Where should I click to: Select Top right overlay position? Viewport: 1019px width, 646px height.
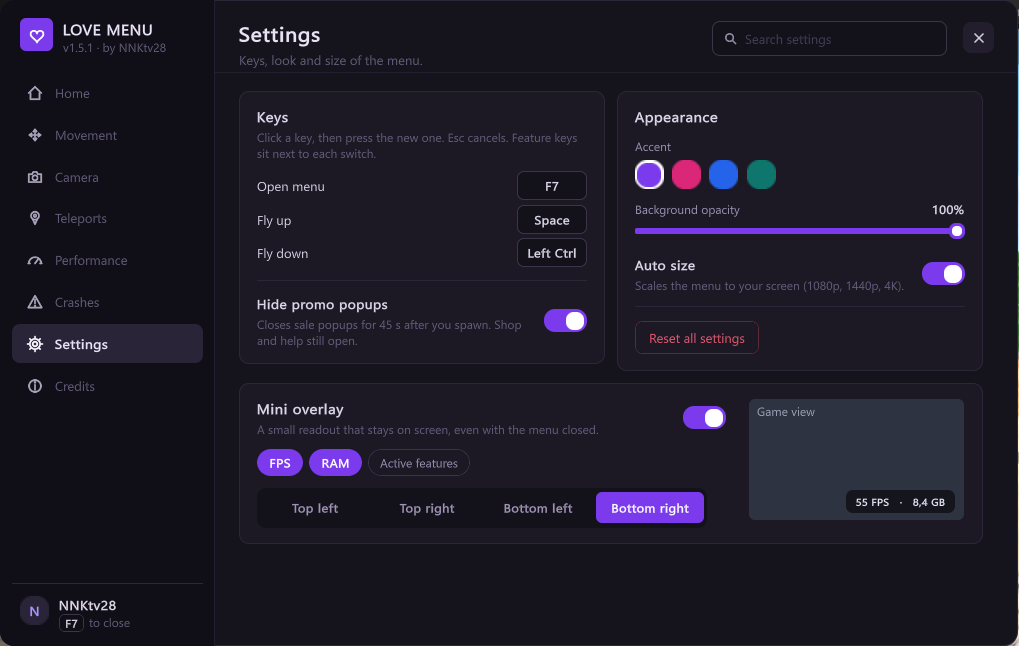click(426, 508)
